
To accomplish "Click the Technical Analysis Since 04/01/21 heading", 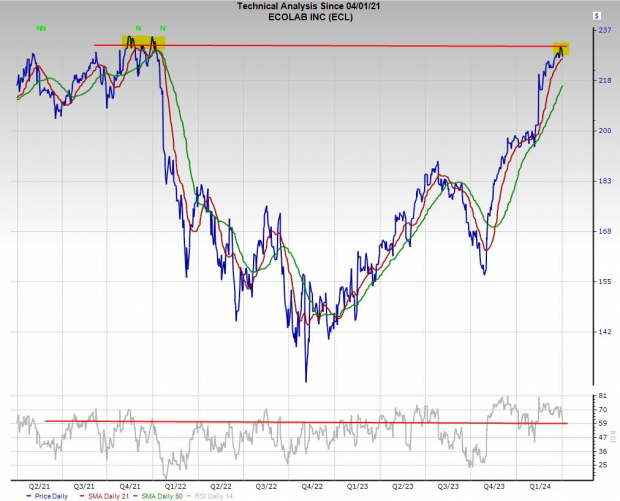I will 306,6.
